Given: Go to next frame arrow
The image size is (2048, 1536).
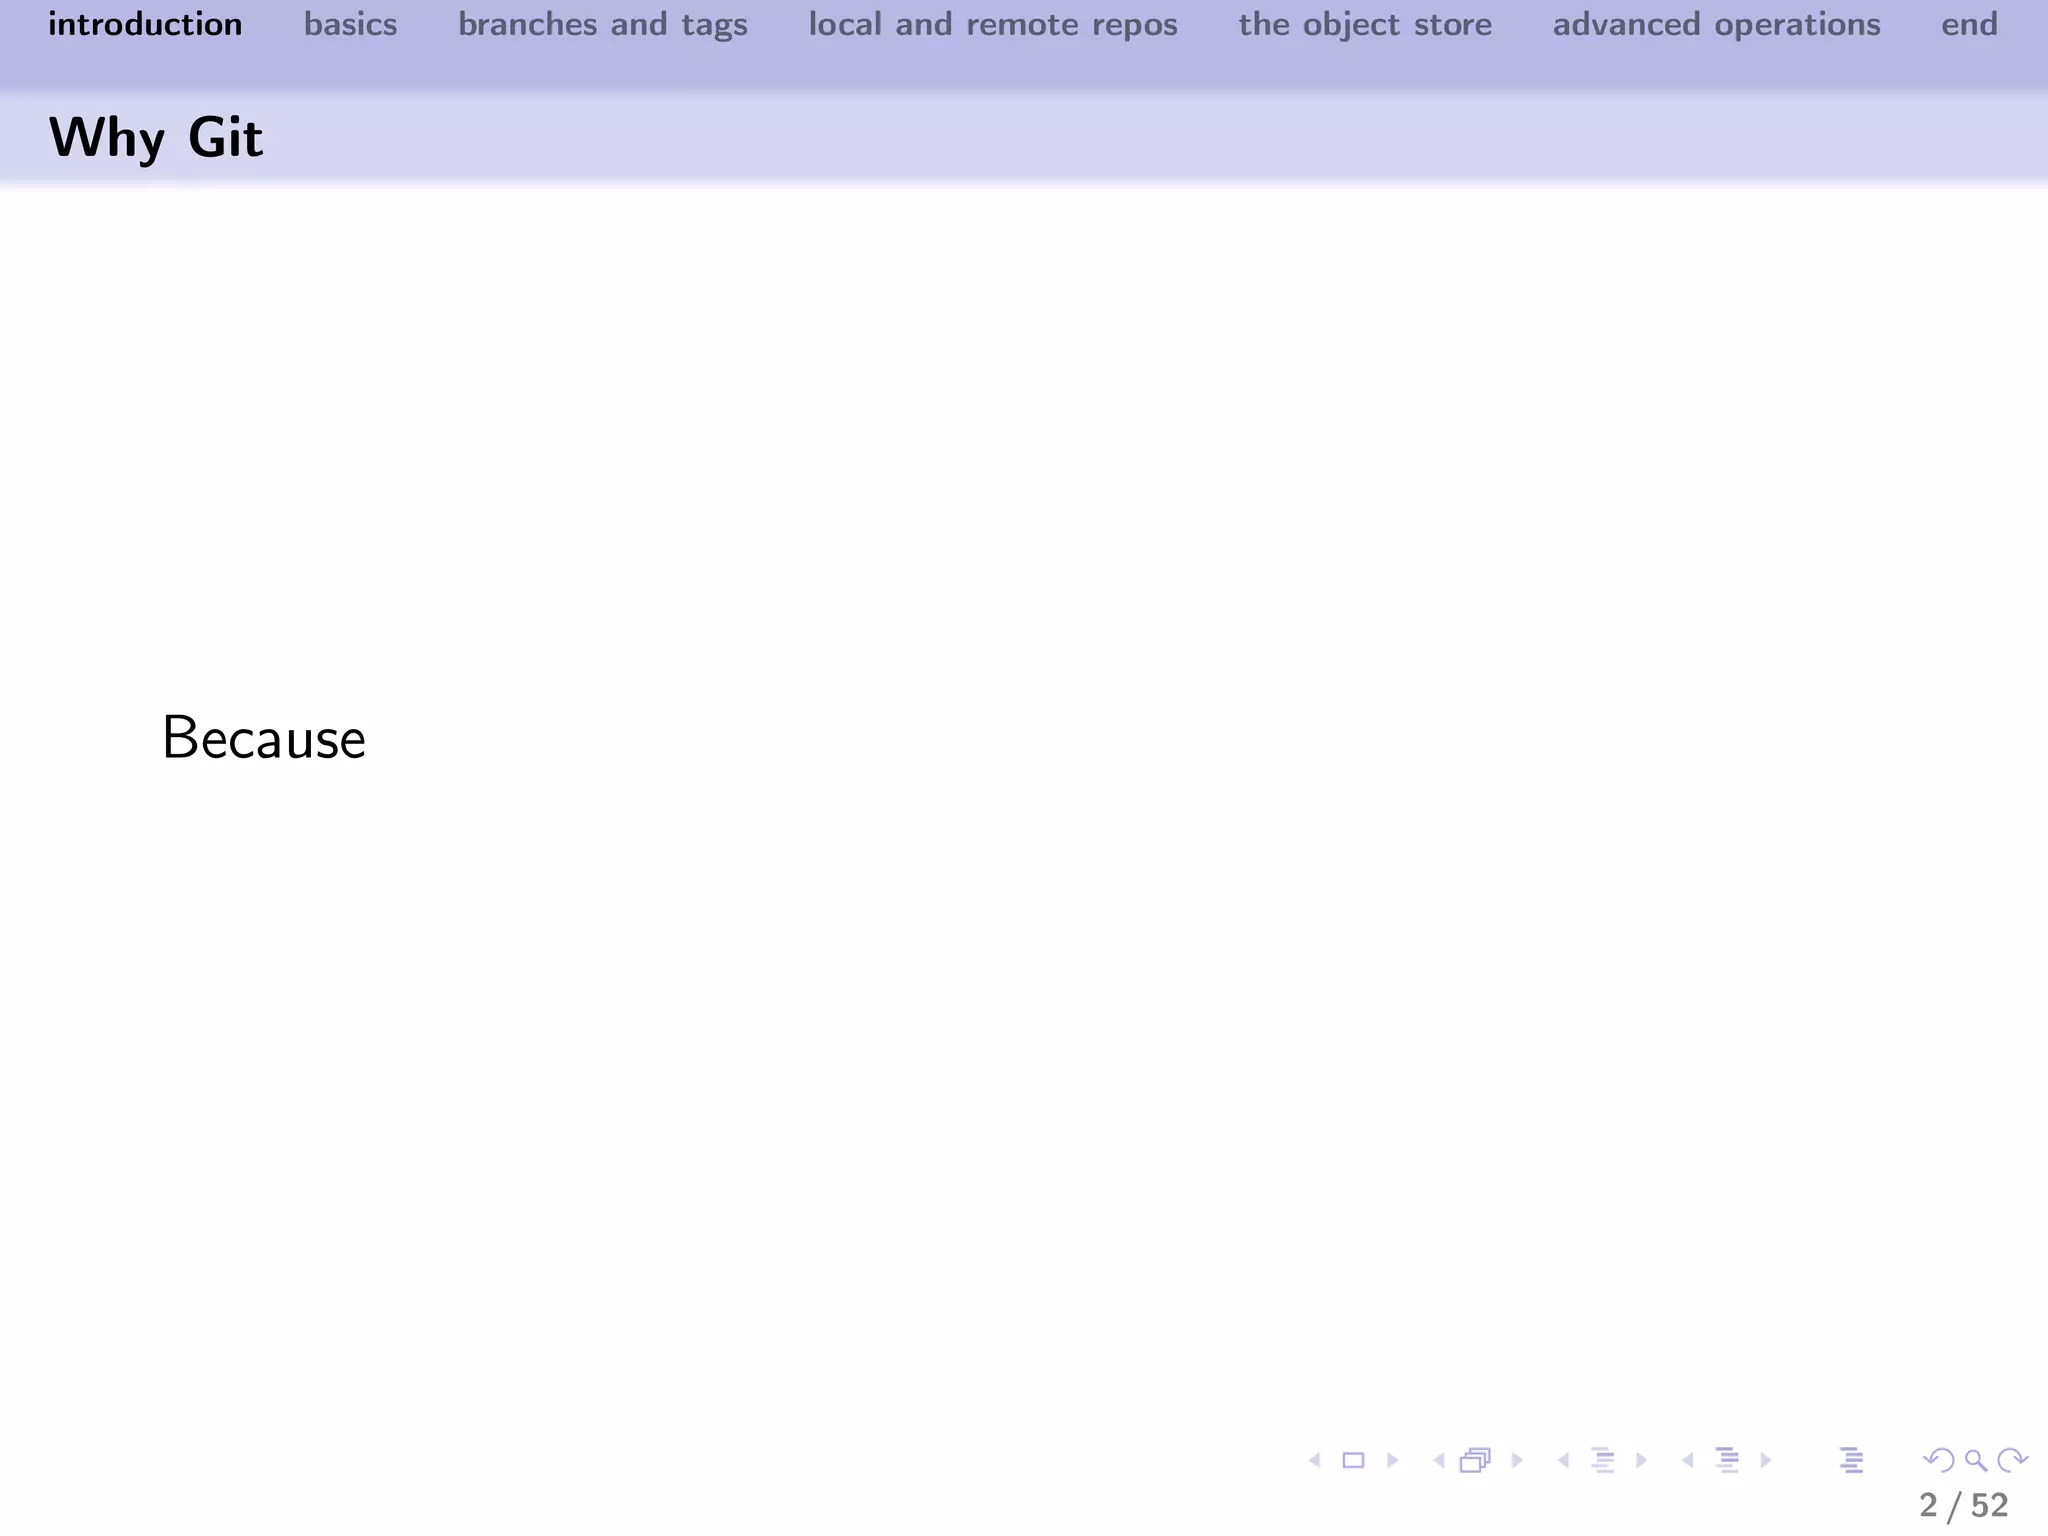Looking at the screenshot, I should point(1517,1461).
